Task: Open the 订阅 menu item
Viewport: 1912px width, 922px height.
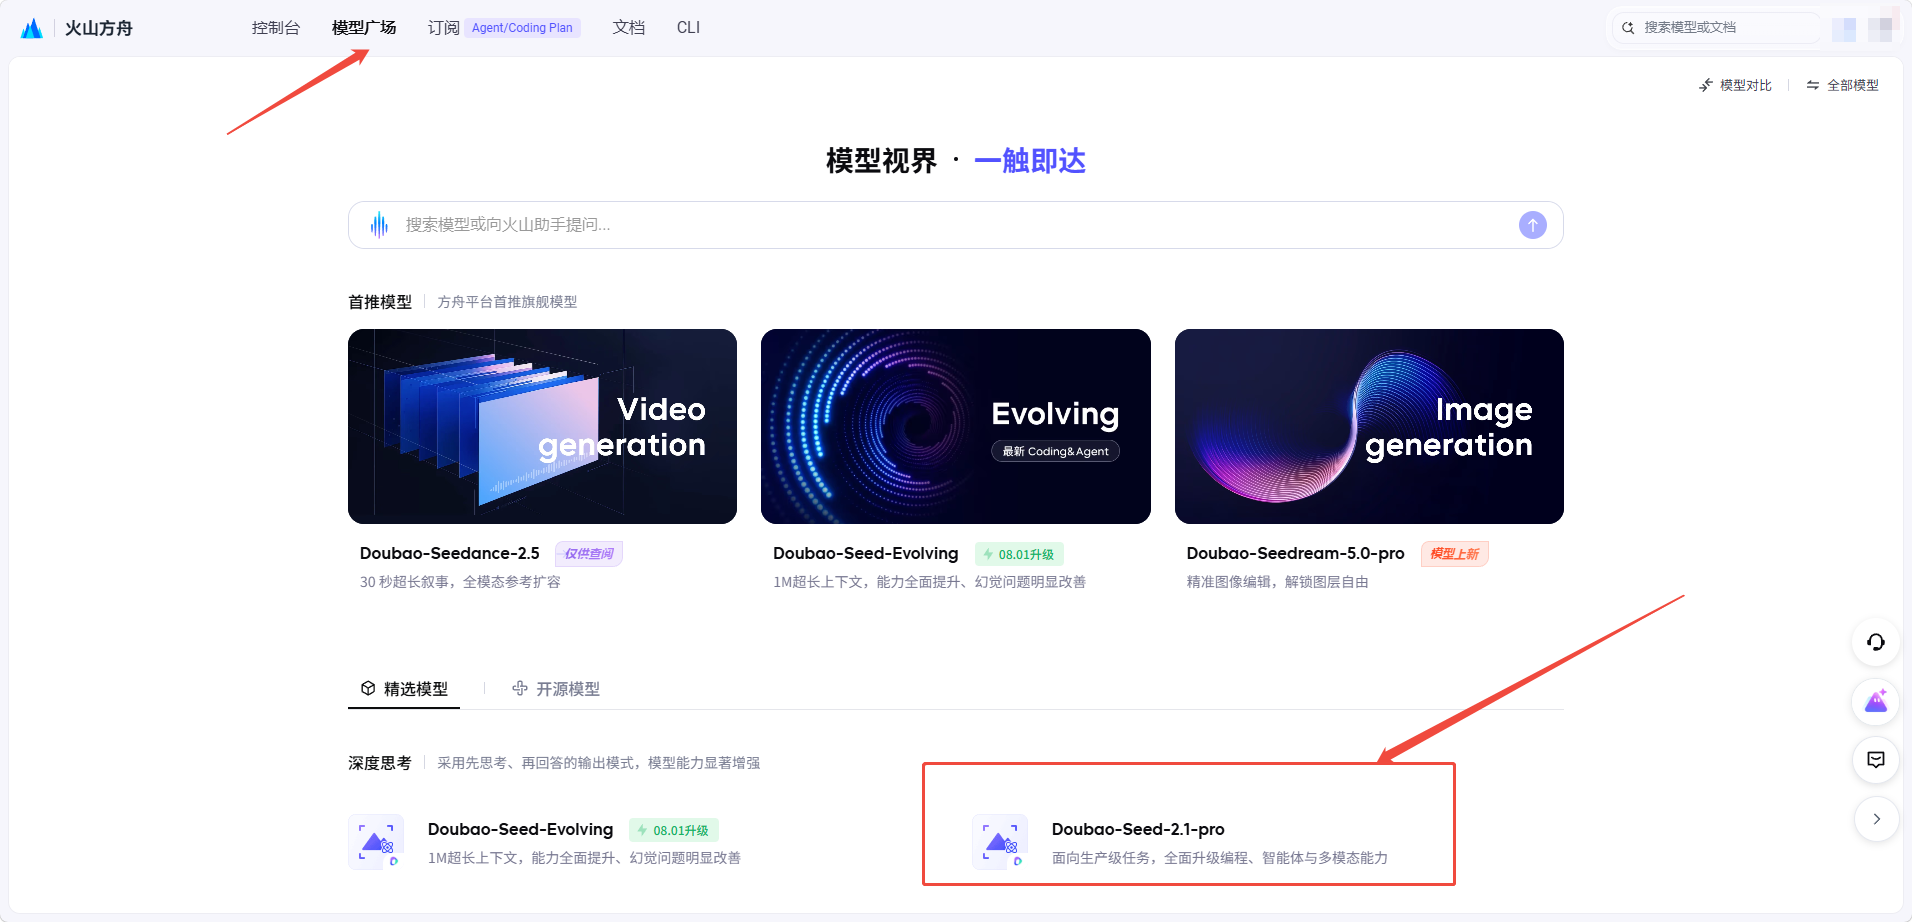Action: click(x=443, y=28)
